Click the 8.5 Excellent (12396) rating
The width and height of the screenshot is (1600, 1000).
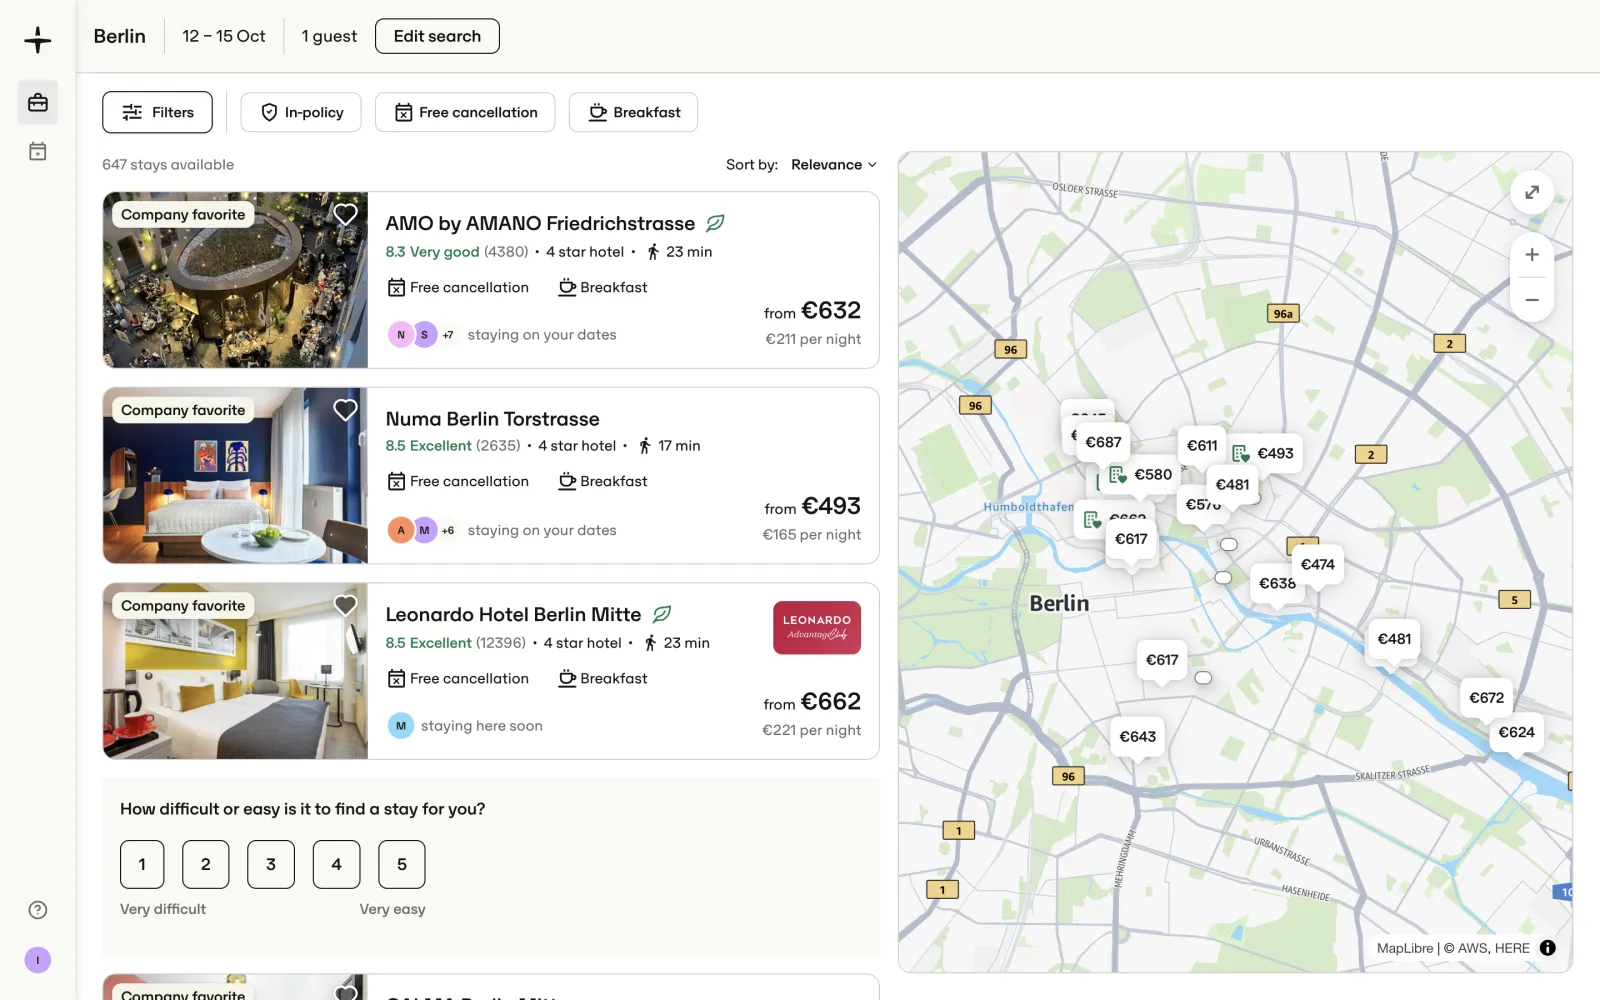click(x=456, y=643)
